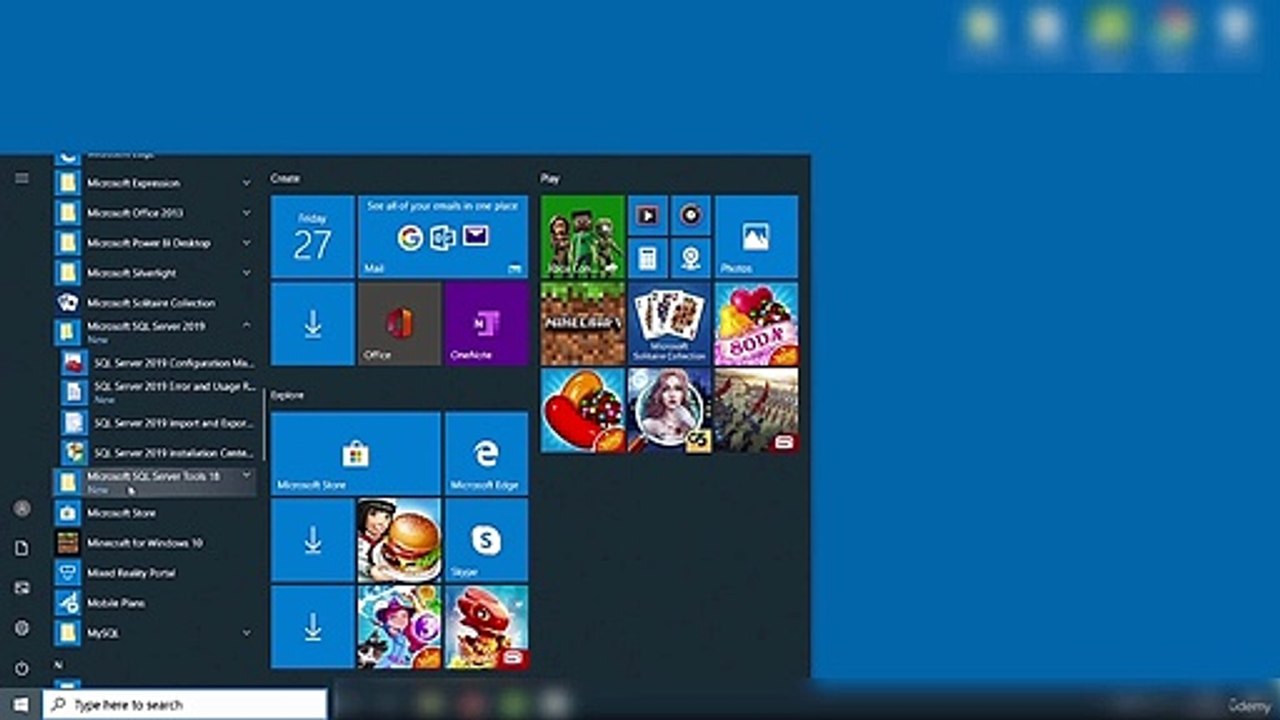
Task: Launch SQL Server 2019 Import and Export
Action: click(x=157, y=423)
